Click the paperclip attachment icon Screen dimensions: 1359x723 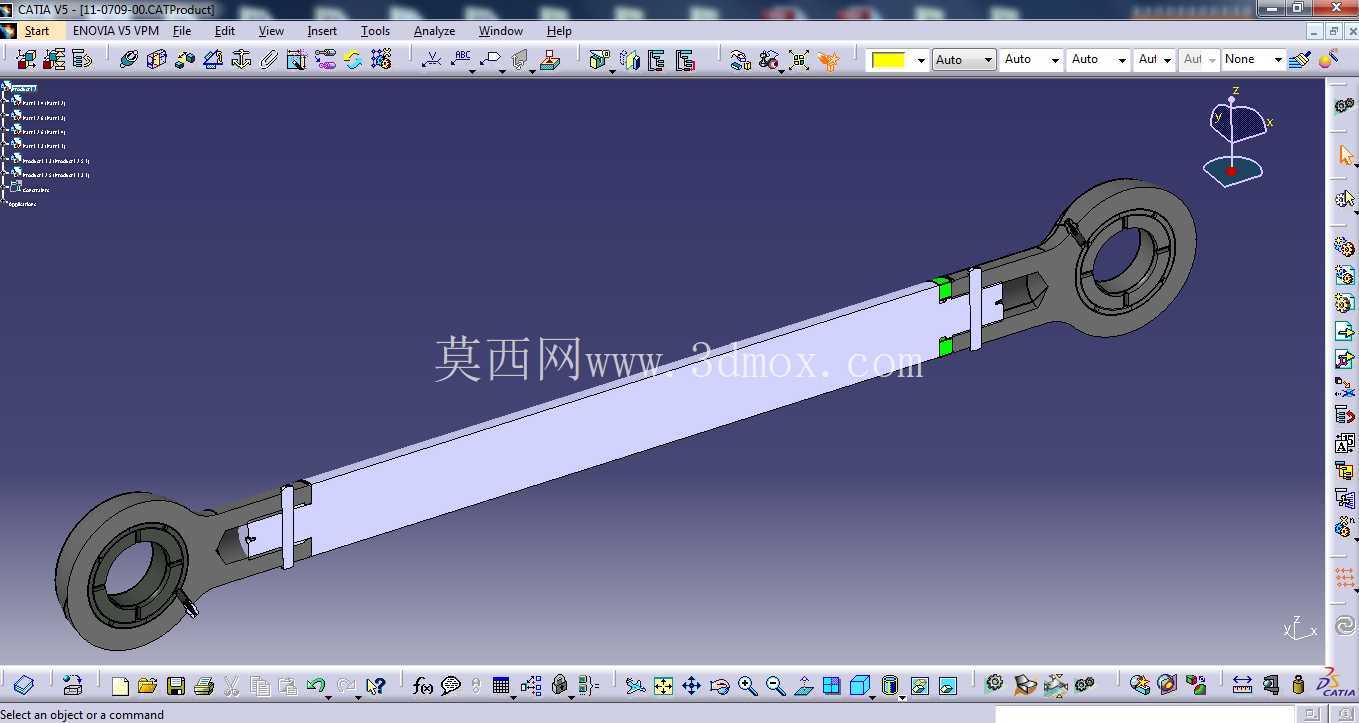pos(269,60)
